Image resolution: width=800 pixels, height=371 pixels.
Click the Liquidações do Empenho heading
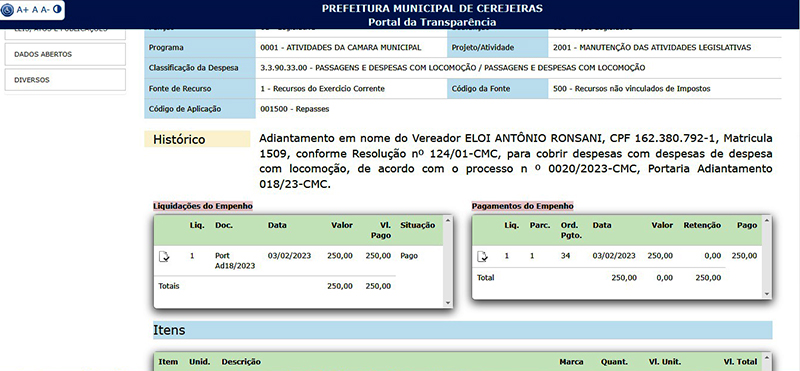coord(203,206)
